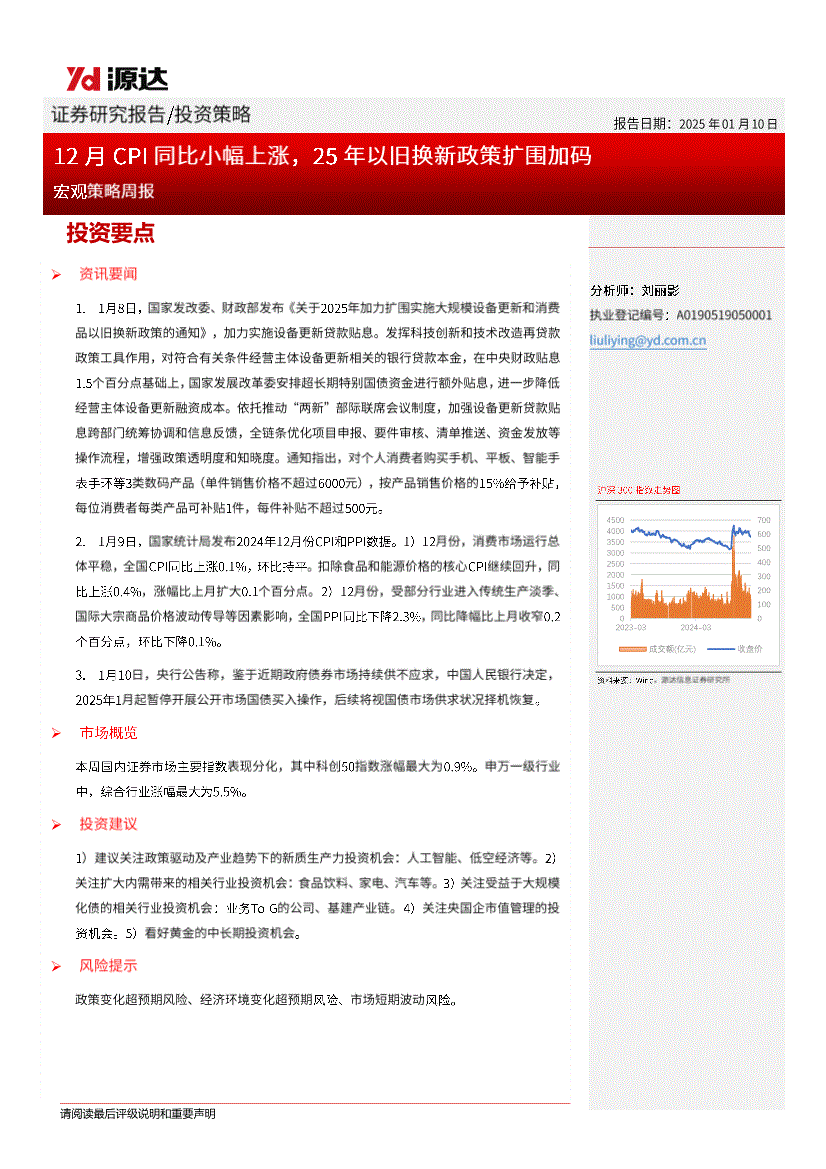Click the Yd 源达 company logo
This screenshot has height=1169, width=826.
pyautogui.click(x=116, y=79)
